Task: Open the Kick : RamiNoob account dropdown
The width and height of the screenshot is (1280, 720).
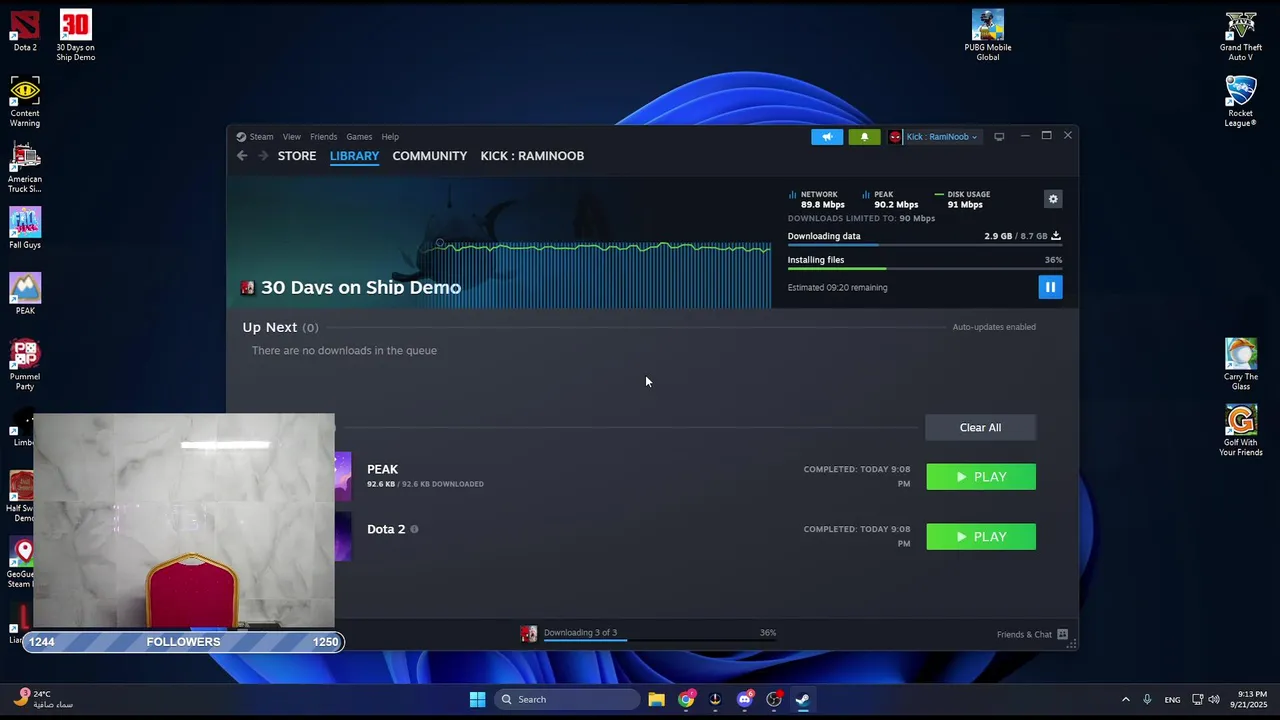Action: point(941,137)
